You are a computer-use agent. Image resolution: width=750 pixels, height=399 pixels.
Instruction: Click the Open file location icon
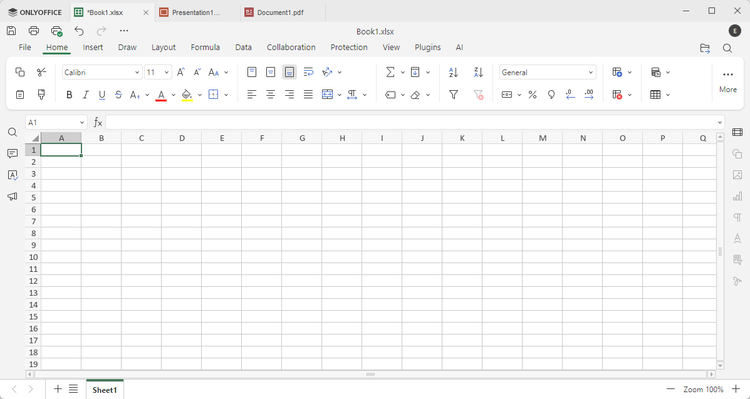coord(705,48)
